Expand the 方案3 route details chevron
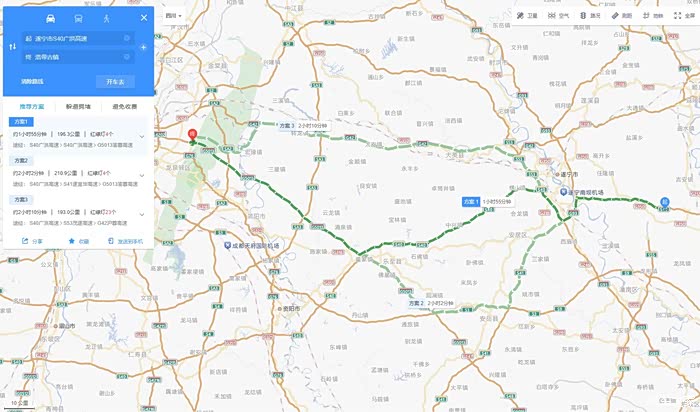Image resolution: width=700 pixels, height=412 pixels. pyautogui.click(x=142, y=214)
